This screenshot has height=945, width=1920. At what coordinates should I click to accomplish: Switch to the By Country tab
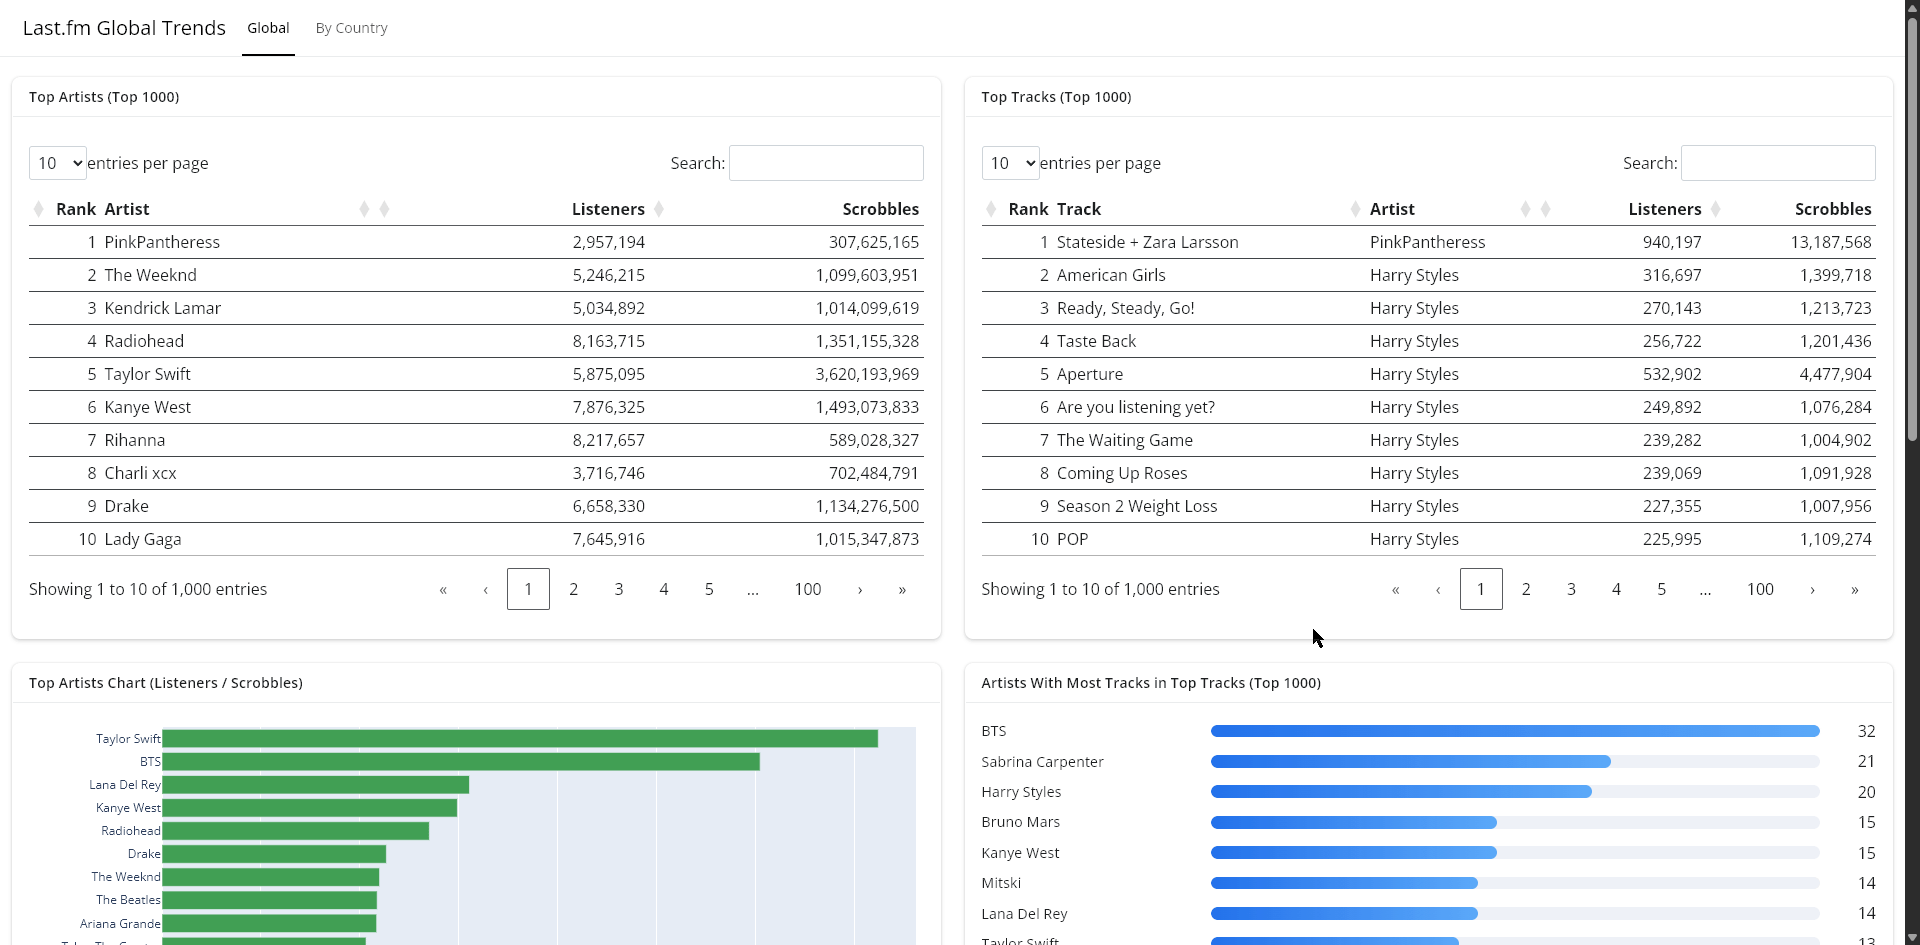tap(351, 28)
